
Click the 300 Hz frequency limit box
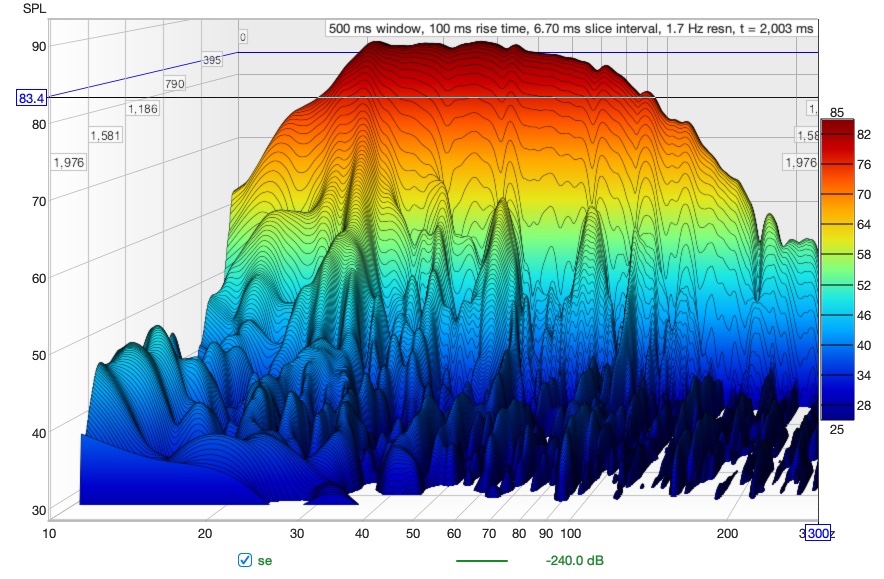pos(817,533)
